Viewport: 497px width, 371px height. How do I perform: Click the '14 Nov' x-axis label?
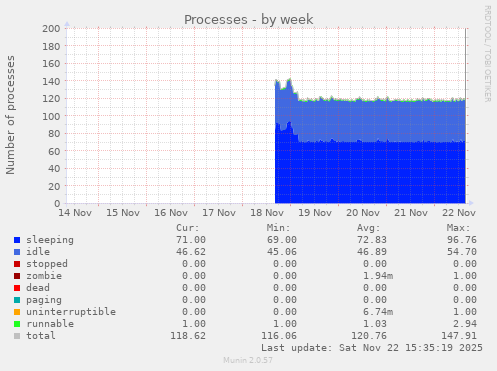tap(75, 213)
